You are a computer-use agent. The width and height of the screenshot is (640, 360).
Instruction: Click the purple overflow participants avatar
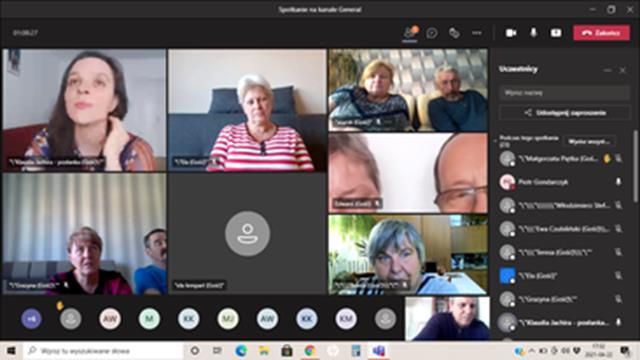click(31, 319)
